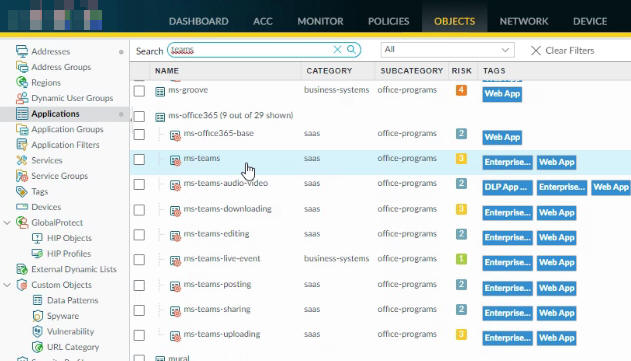
Task: Click the HIP Profiles icon
Action: 37,254
